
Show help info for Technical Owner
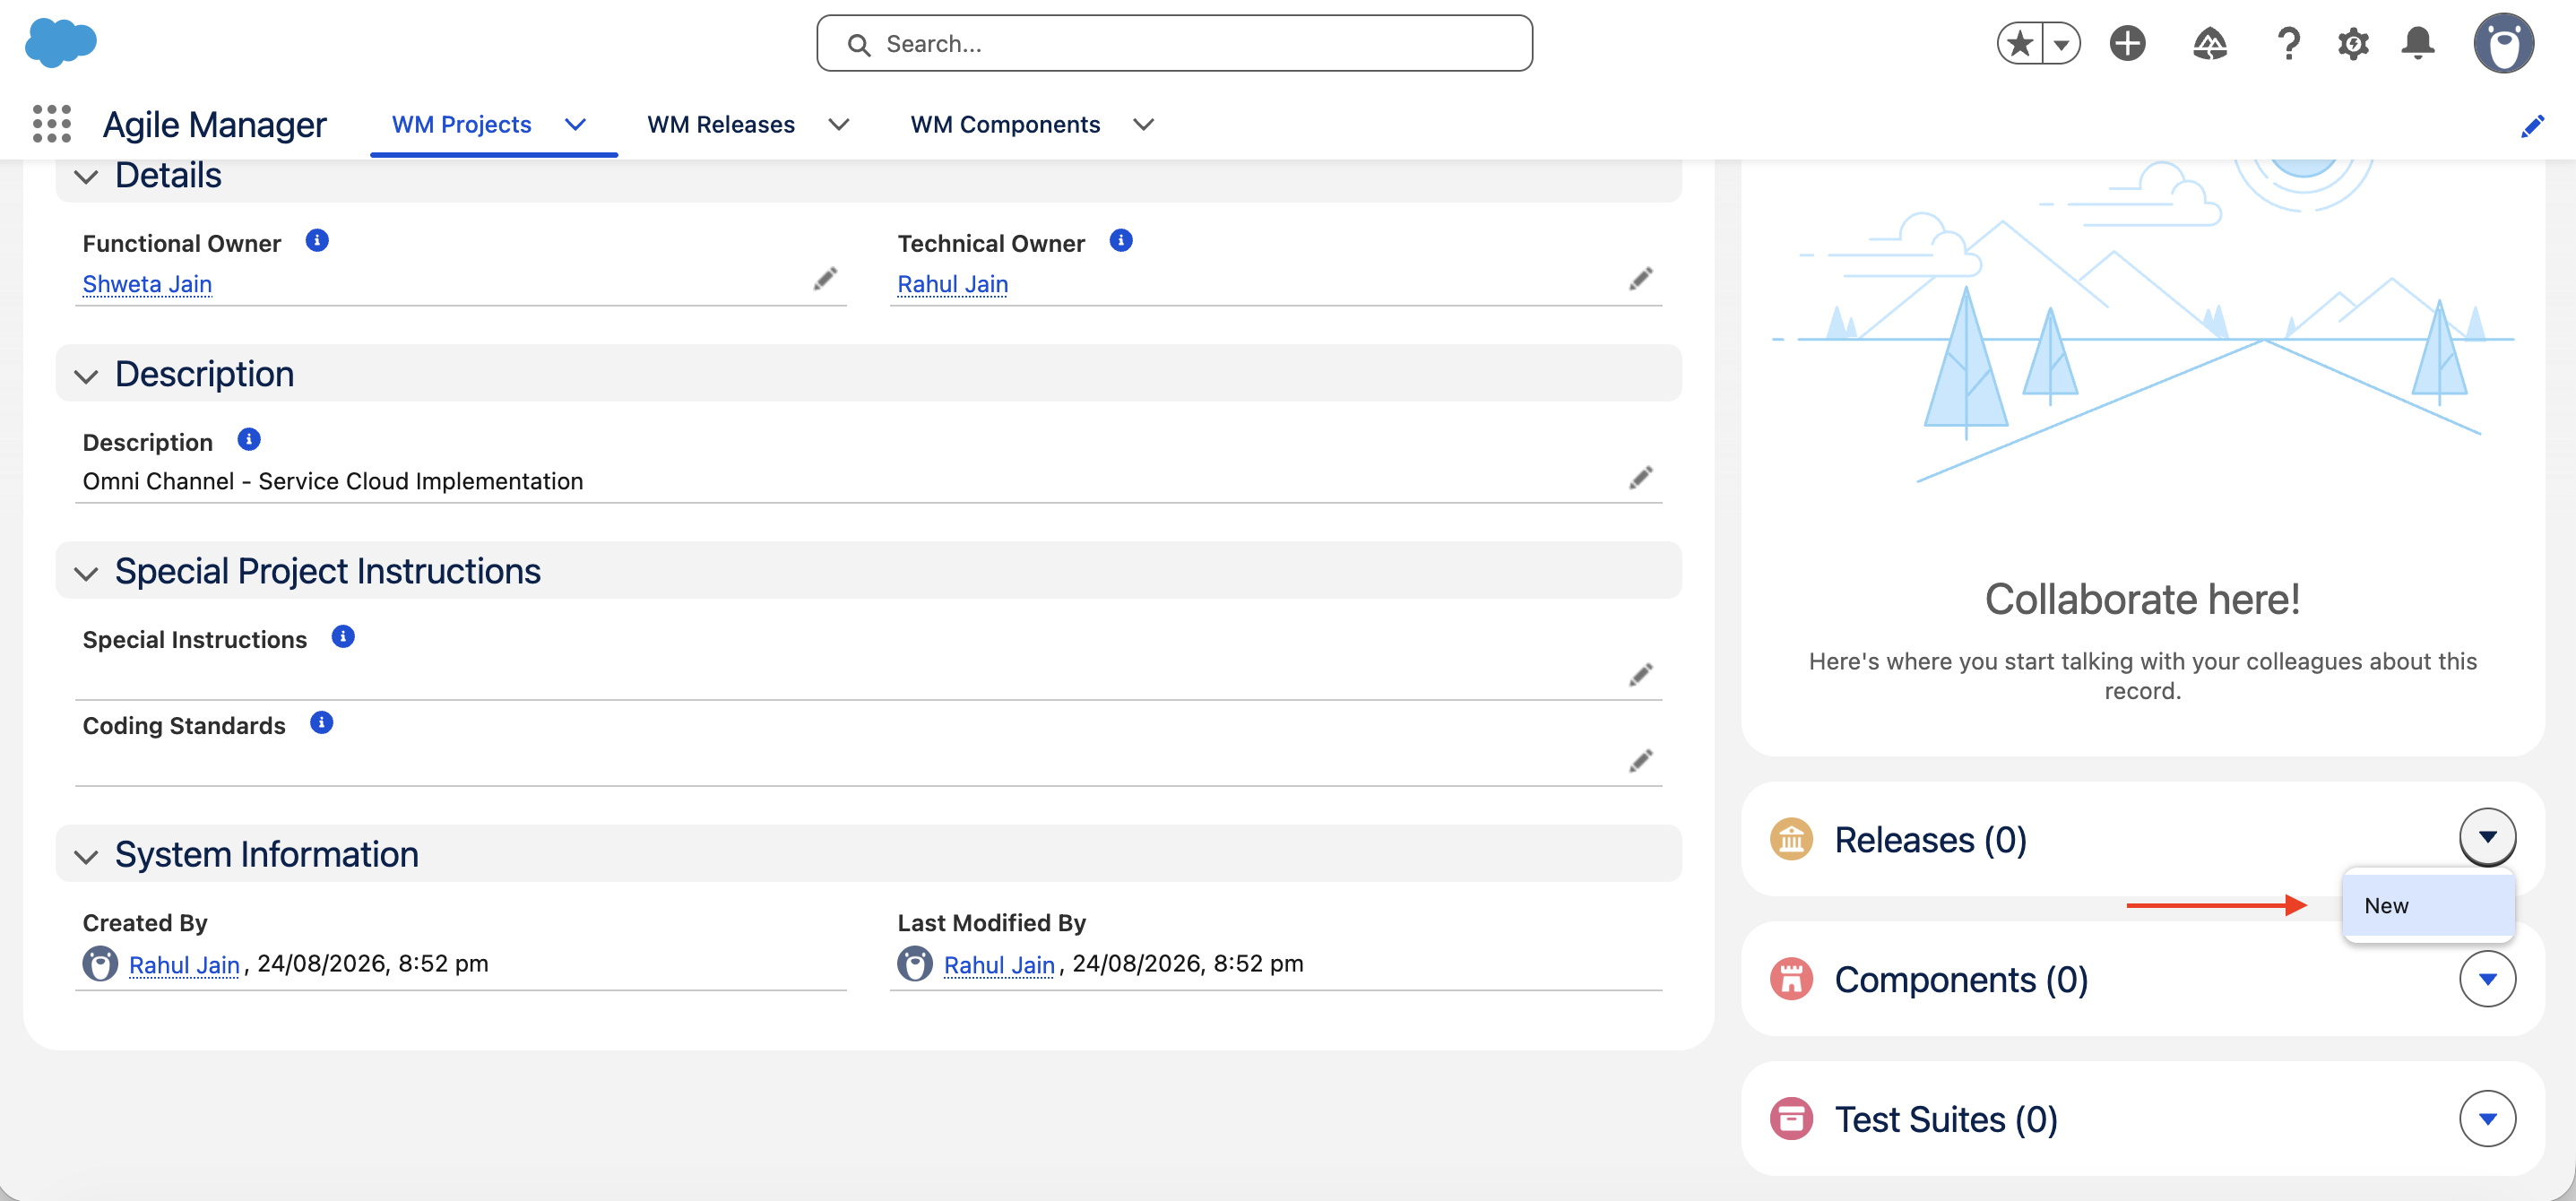(1121, 240)
